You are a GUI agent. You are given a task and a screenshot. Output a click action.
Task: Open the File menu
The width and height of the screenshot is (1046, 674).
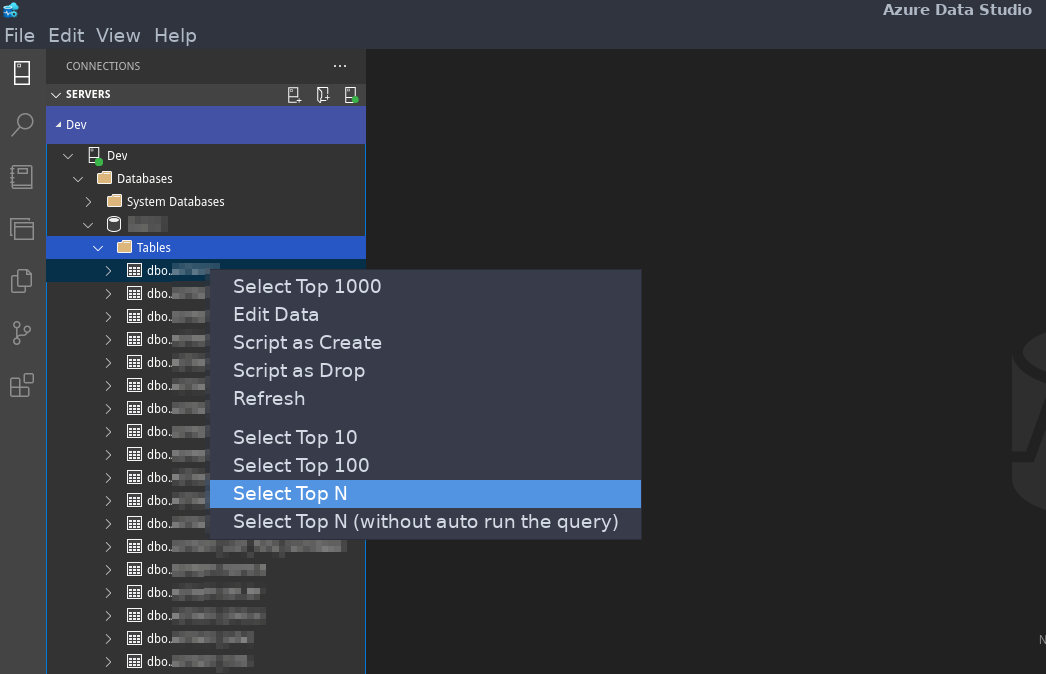19,35
